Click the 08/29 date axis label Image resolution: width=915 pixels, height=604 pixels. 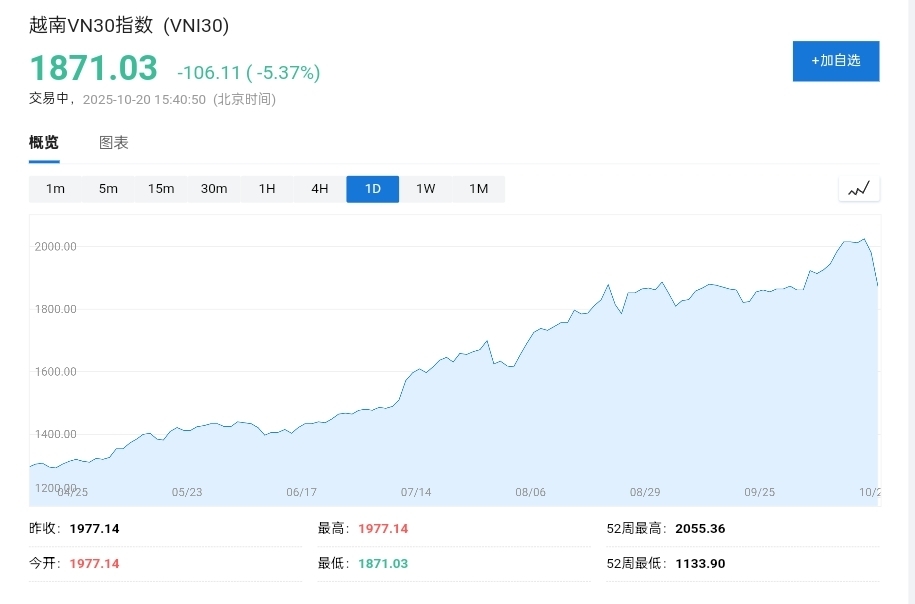tap(645, 492)
